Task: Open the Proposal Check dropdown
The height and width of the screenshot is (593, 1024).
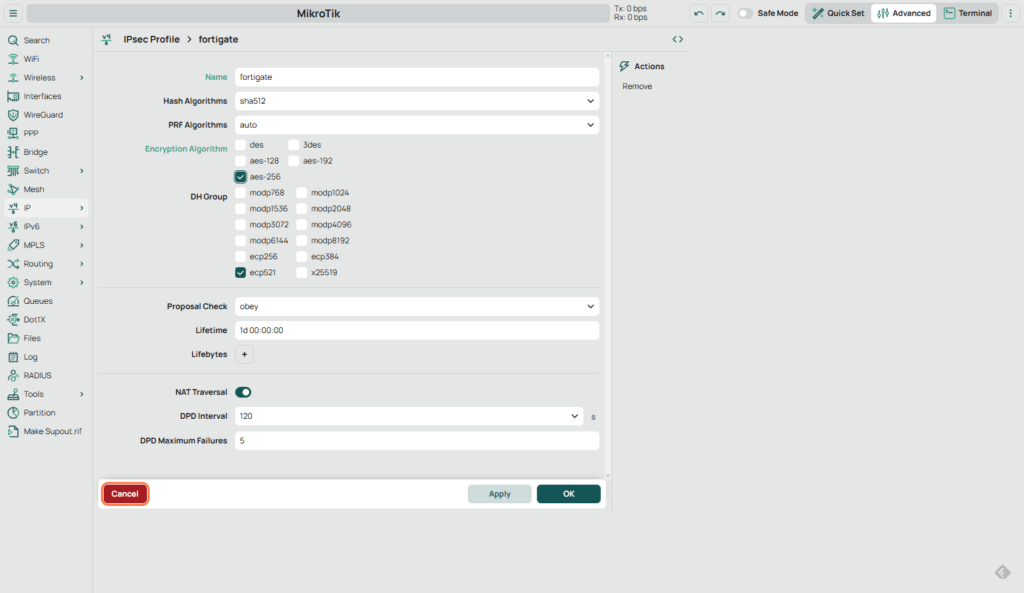Action: coord(417,306)
